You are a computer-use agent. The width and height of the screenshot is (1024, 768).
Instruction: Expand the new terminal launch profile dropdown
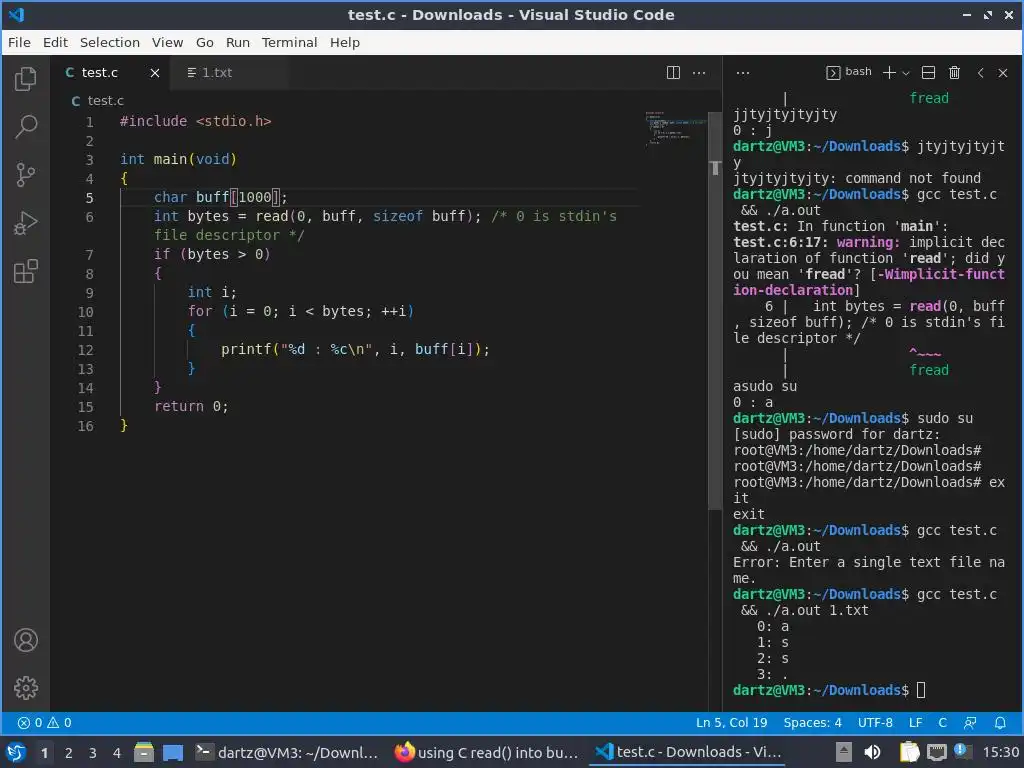906,73
